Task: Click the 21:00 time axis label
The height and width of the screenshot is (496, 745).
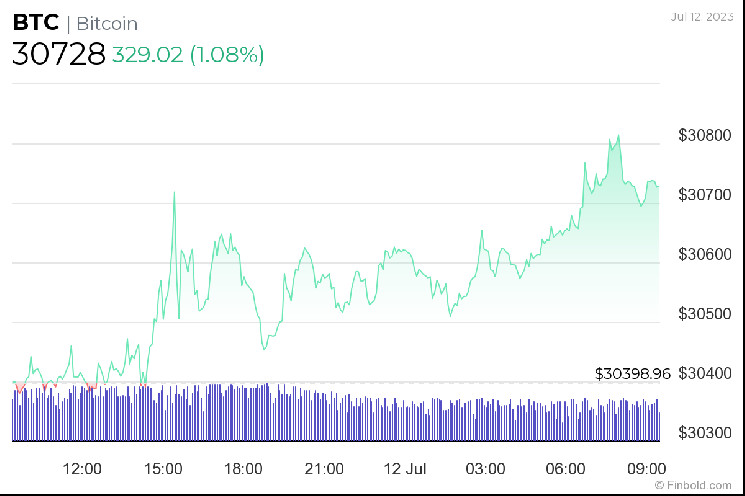Action: click(324, 468)
